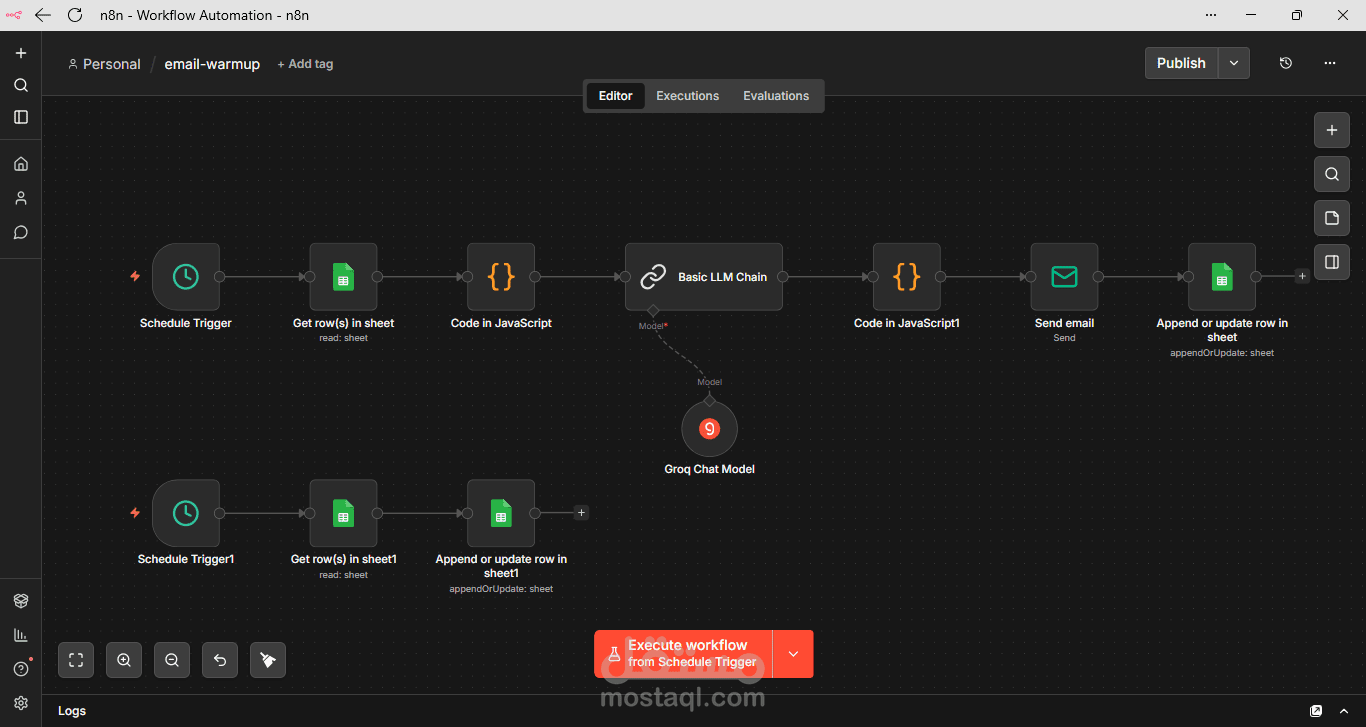Screen dimensions: 1366x727
Task: Open workflow history clock icon
Action: point(1286,63)
